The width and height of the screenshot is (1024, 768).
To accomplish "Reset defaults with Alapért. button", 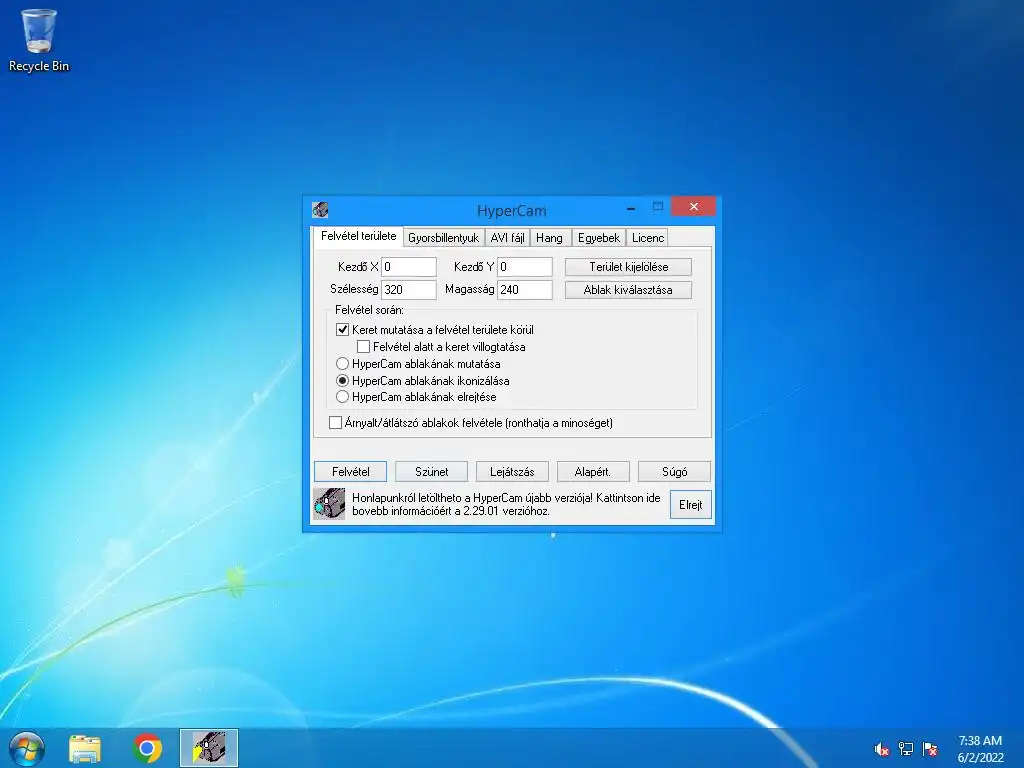I will [x=593, y=472].
